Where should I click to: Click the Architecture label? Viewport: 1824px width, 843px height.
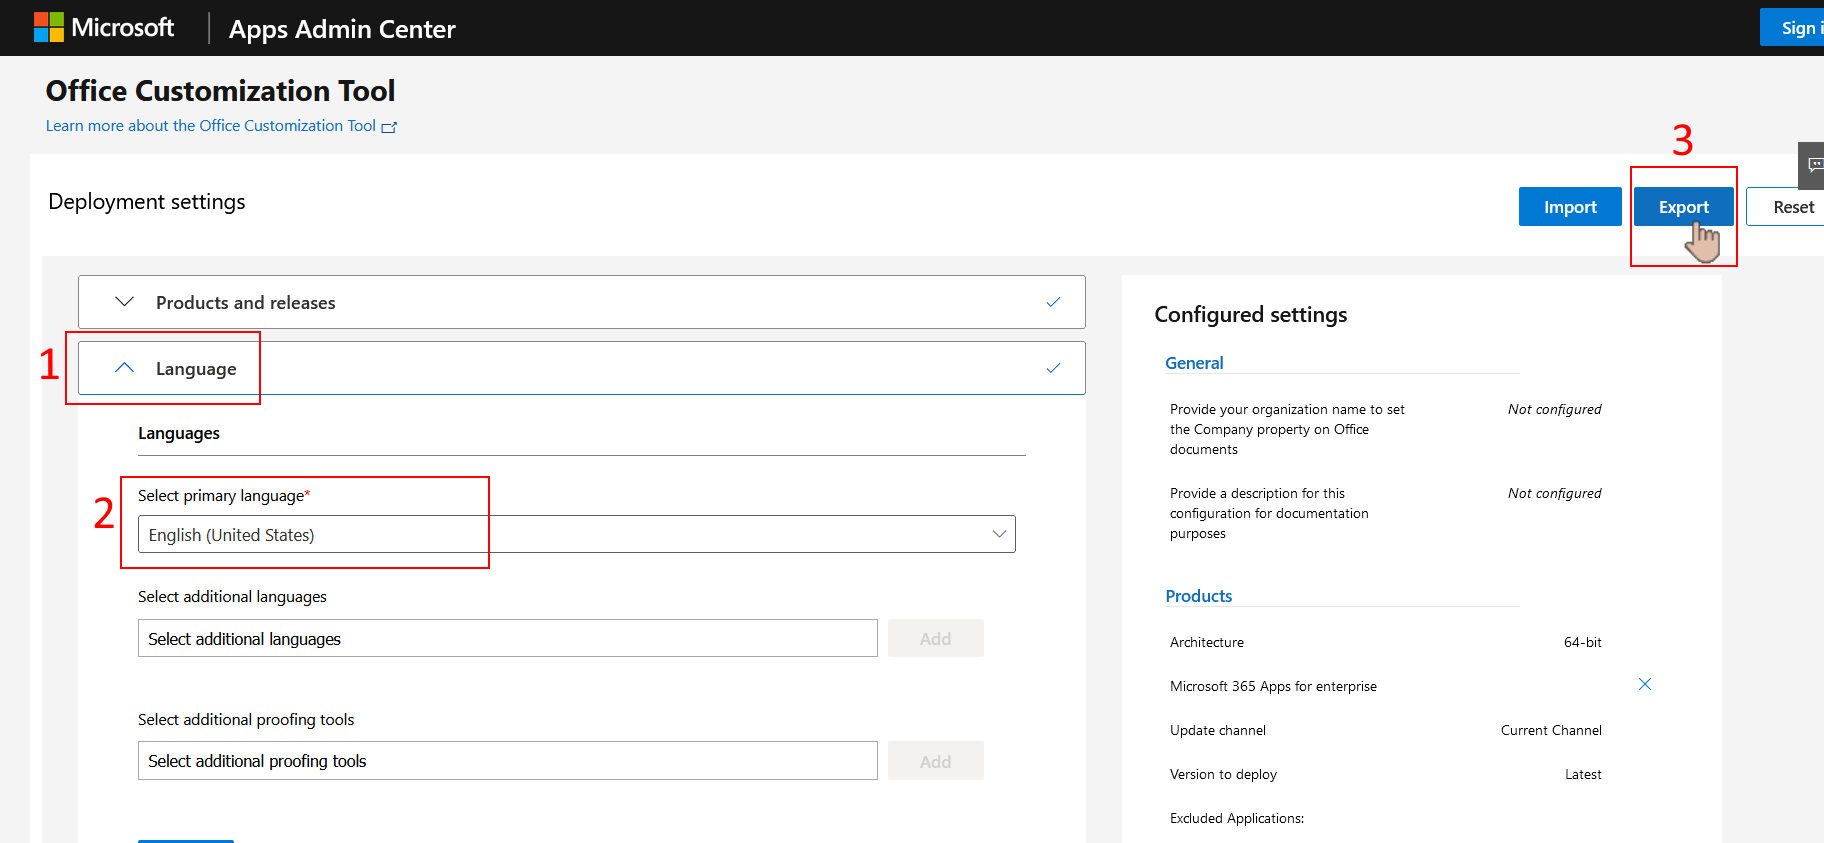1207,642
